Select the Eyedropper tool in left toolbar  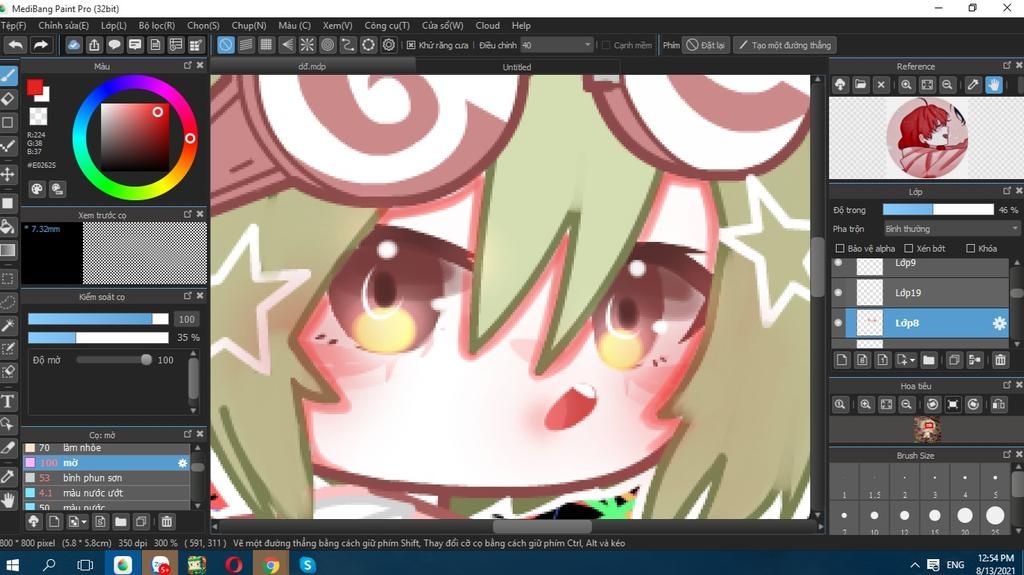coord(8,476)
